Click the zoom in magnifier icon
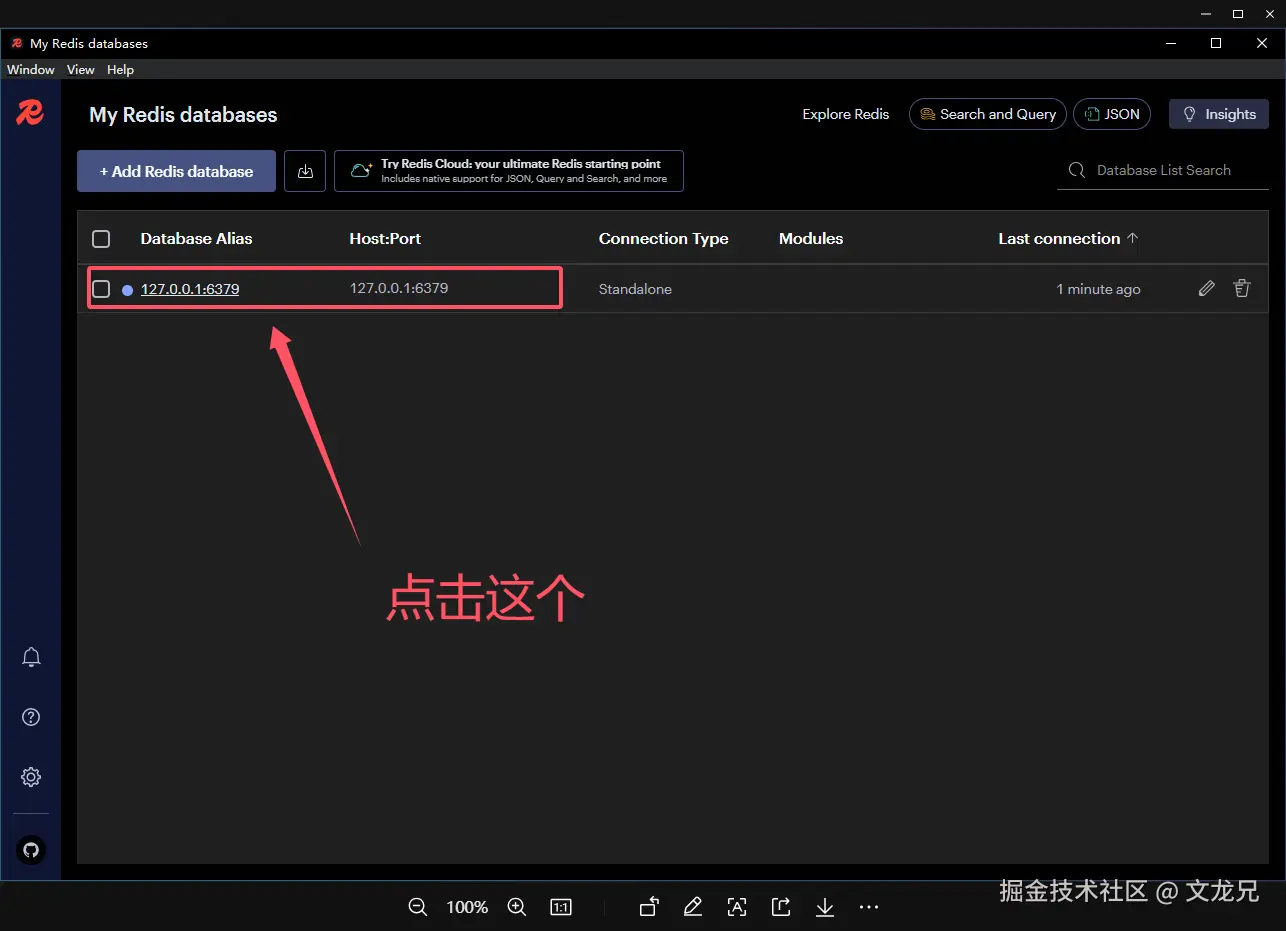Screen dimensions: 1286x931 tap(517, 907)
